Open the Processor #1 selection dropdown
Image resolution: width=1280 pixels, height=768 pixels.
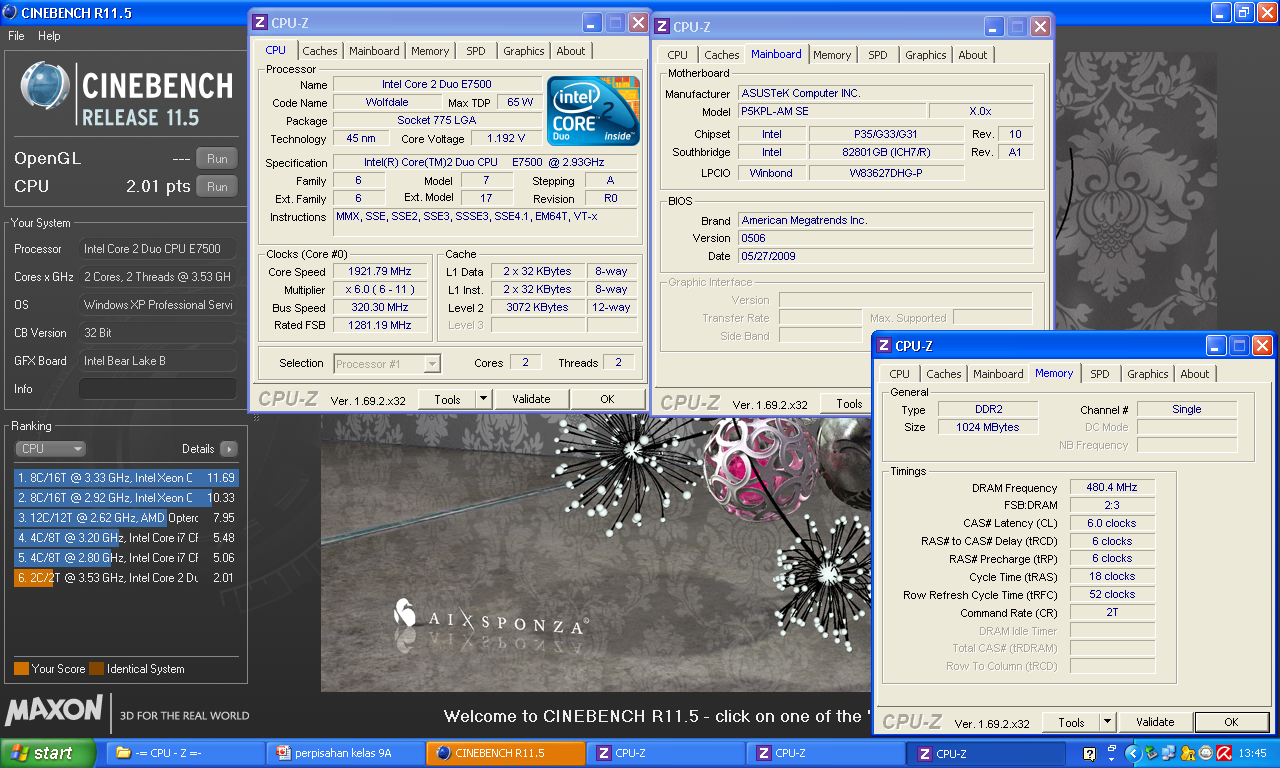(x=387, y=364)
